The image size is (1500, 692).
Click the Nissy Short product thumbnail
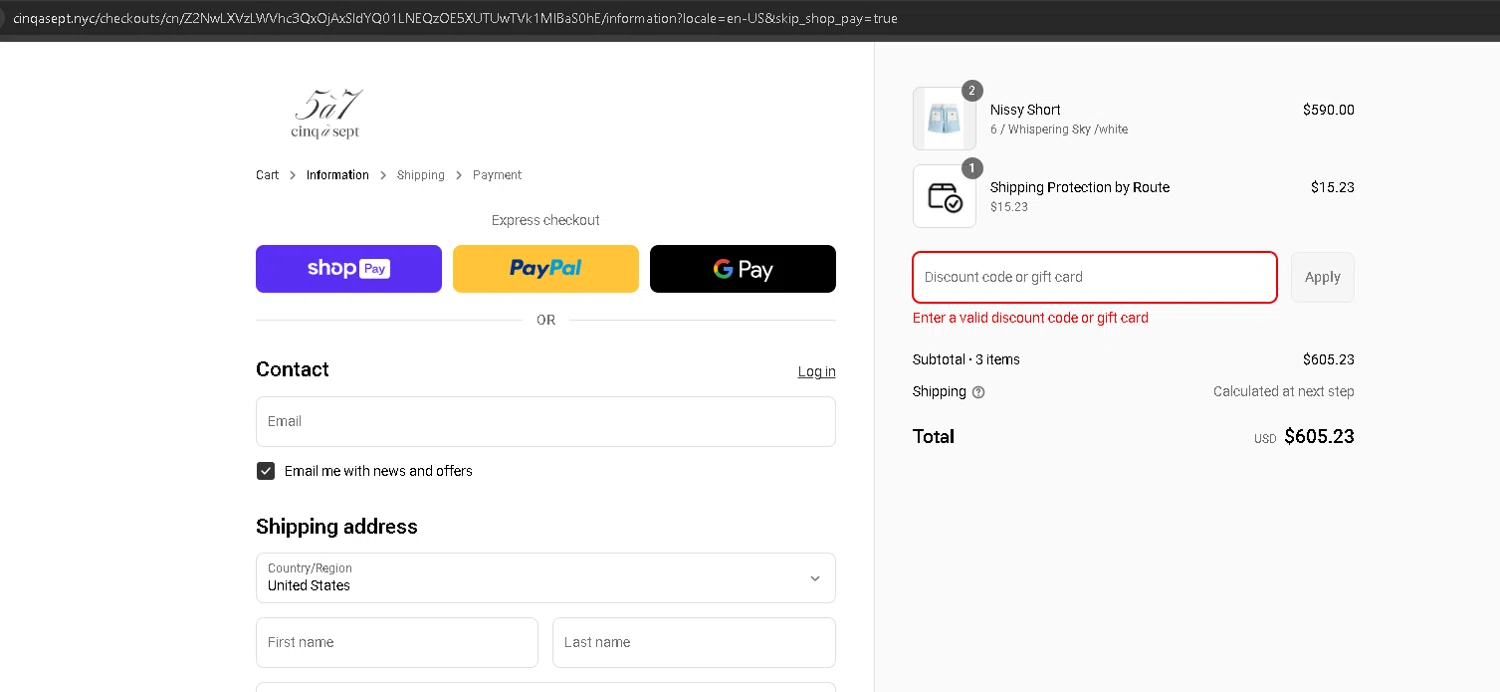944,118
